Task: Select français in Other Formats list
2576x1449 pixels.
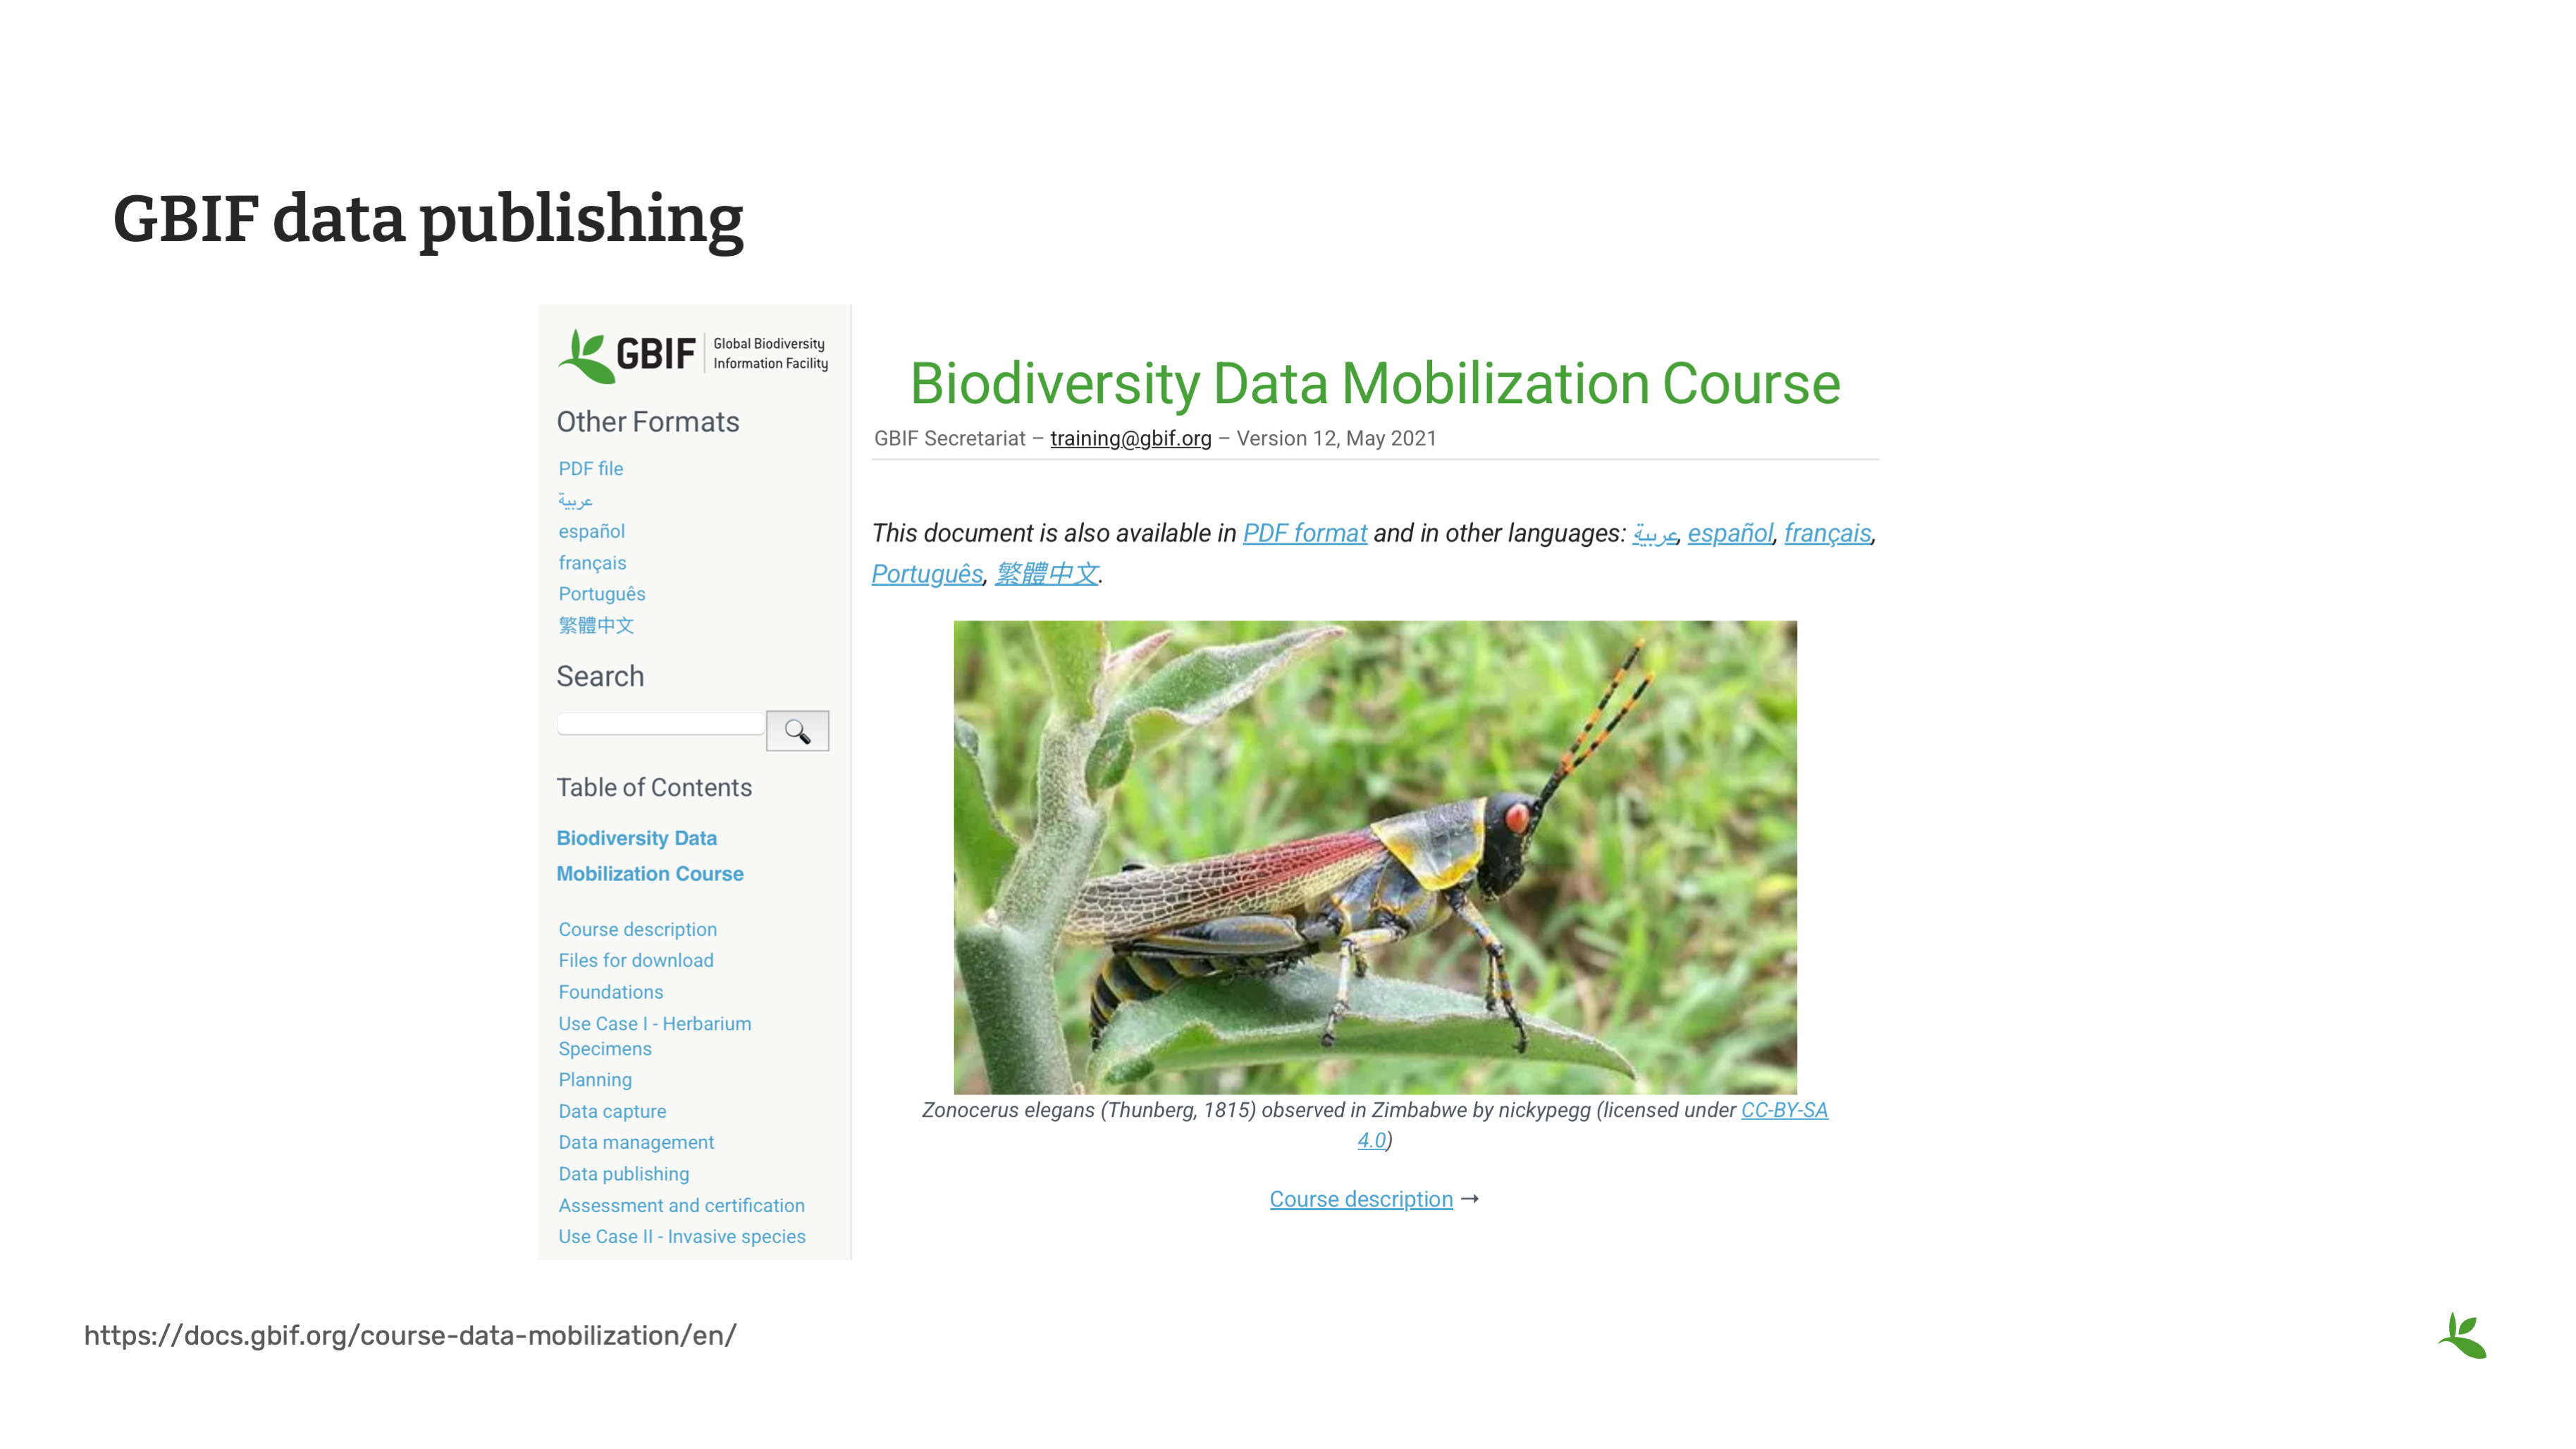Action: pyautogui.click(x=592, y=563)
